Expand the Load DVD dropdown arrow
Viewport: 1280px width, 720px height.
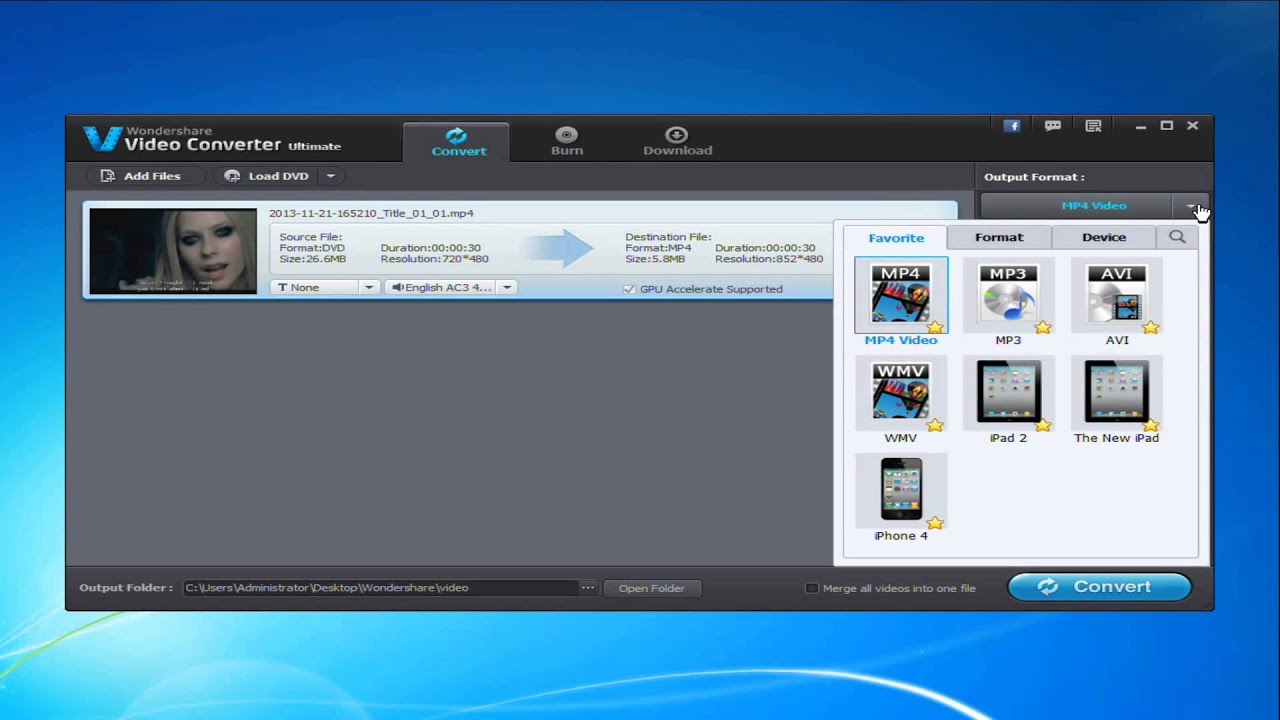[331, 176]
